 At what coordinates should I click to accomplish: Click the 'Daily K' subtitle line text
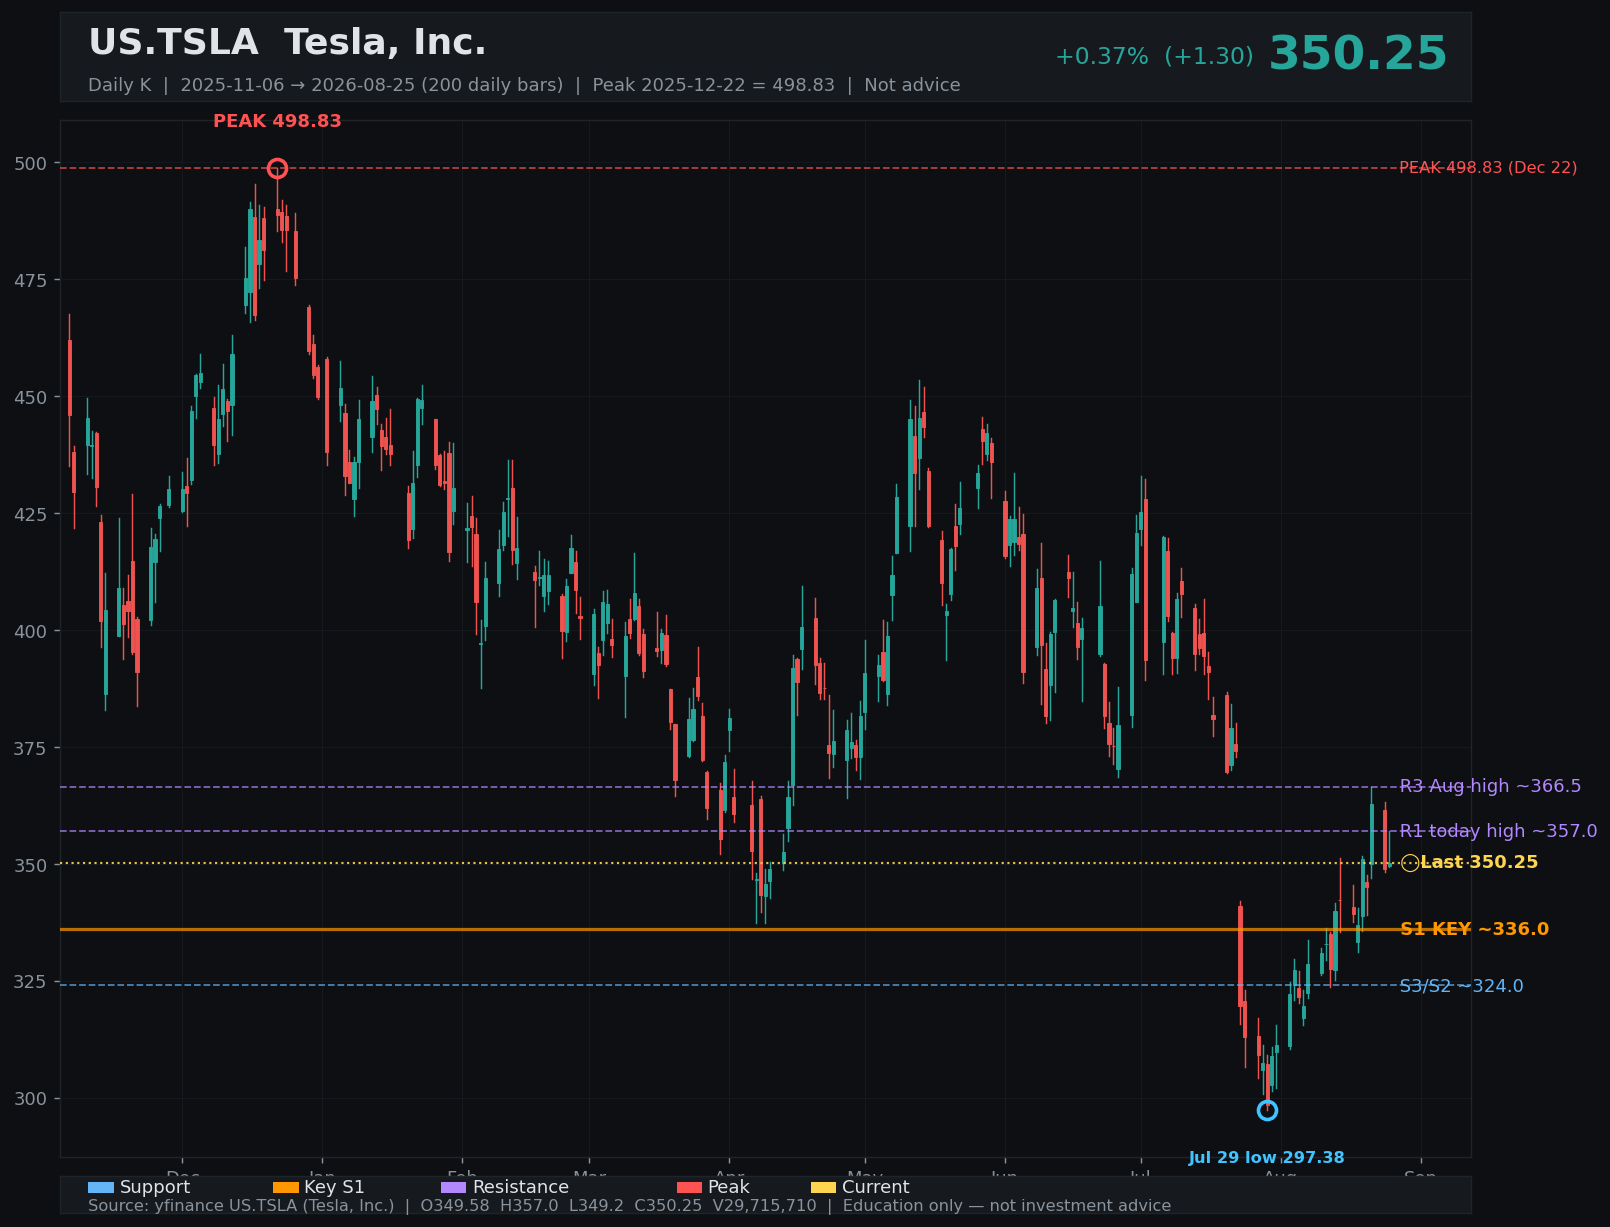point(524,85)
